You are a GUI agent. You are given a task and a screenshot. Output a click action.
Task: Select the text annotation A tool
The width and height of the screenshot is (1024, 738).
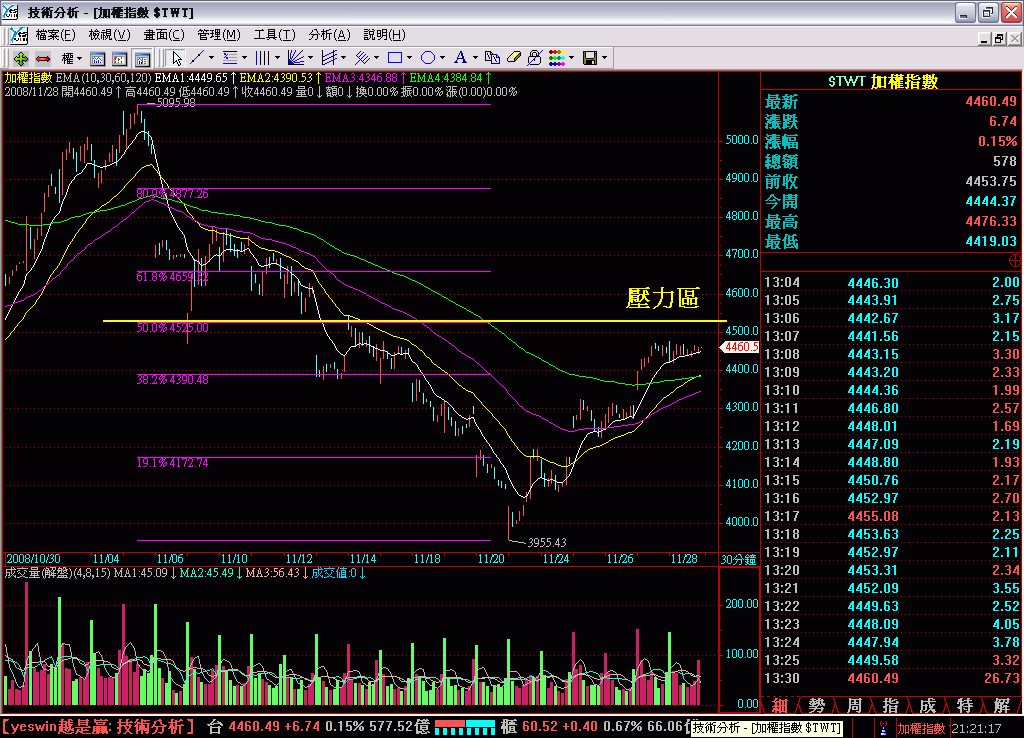[x=460, y=58]
